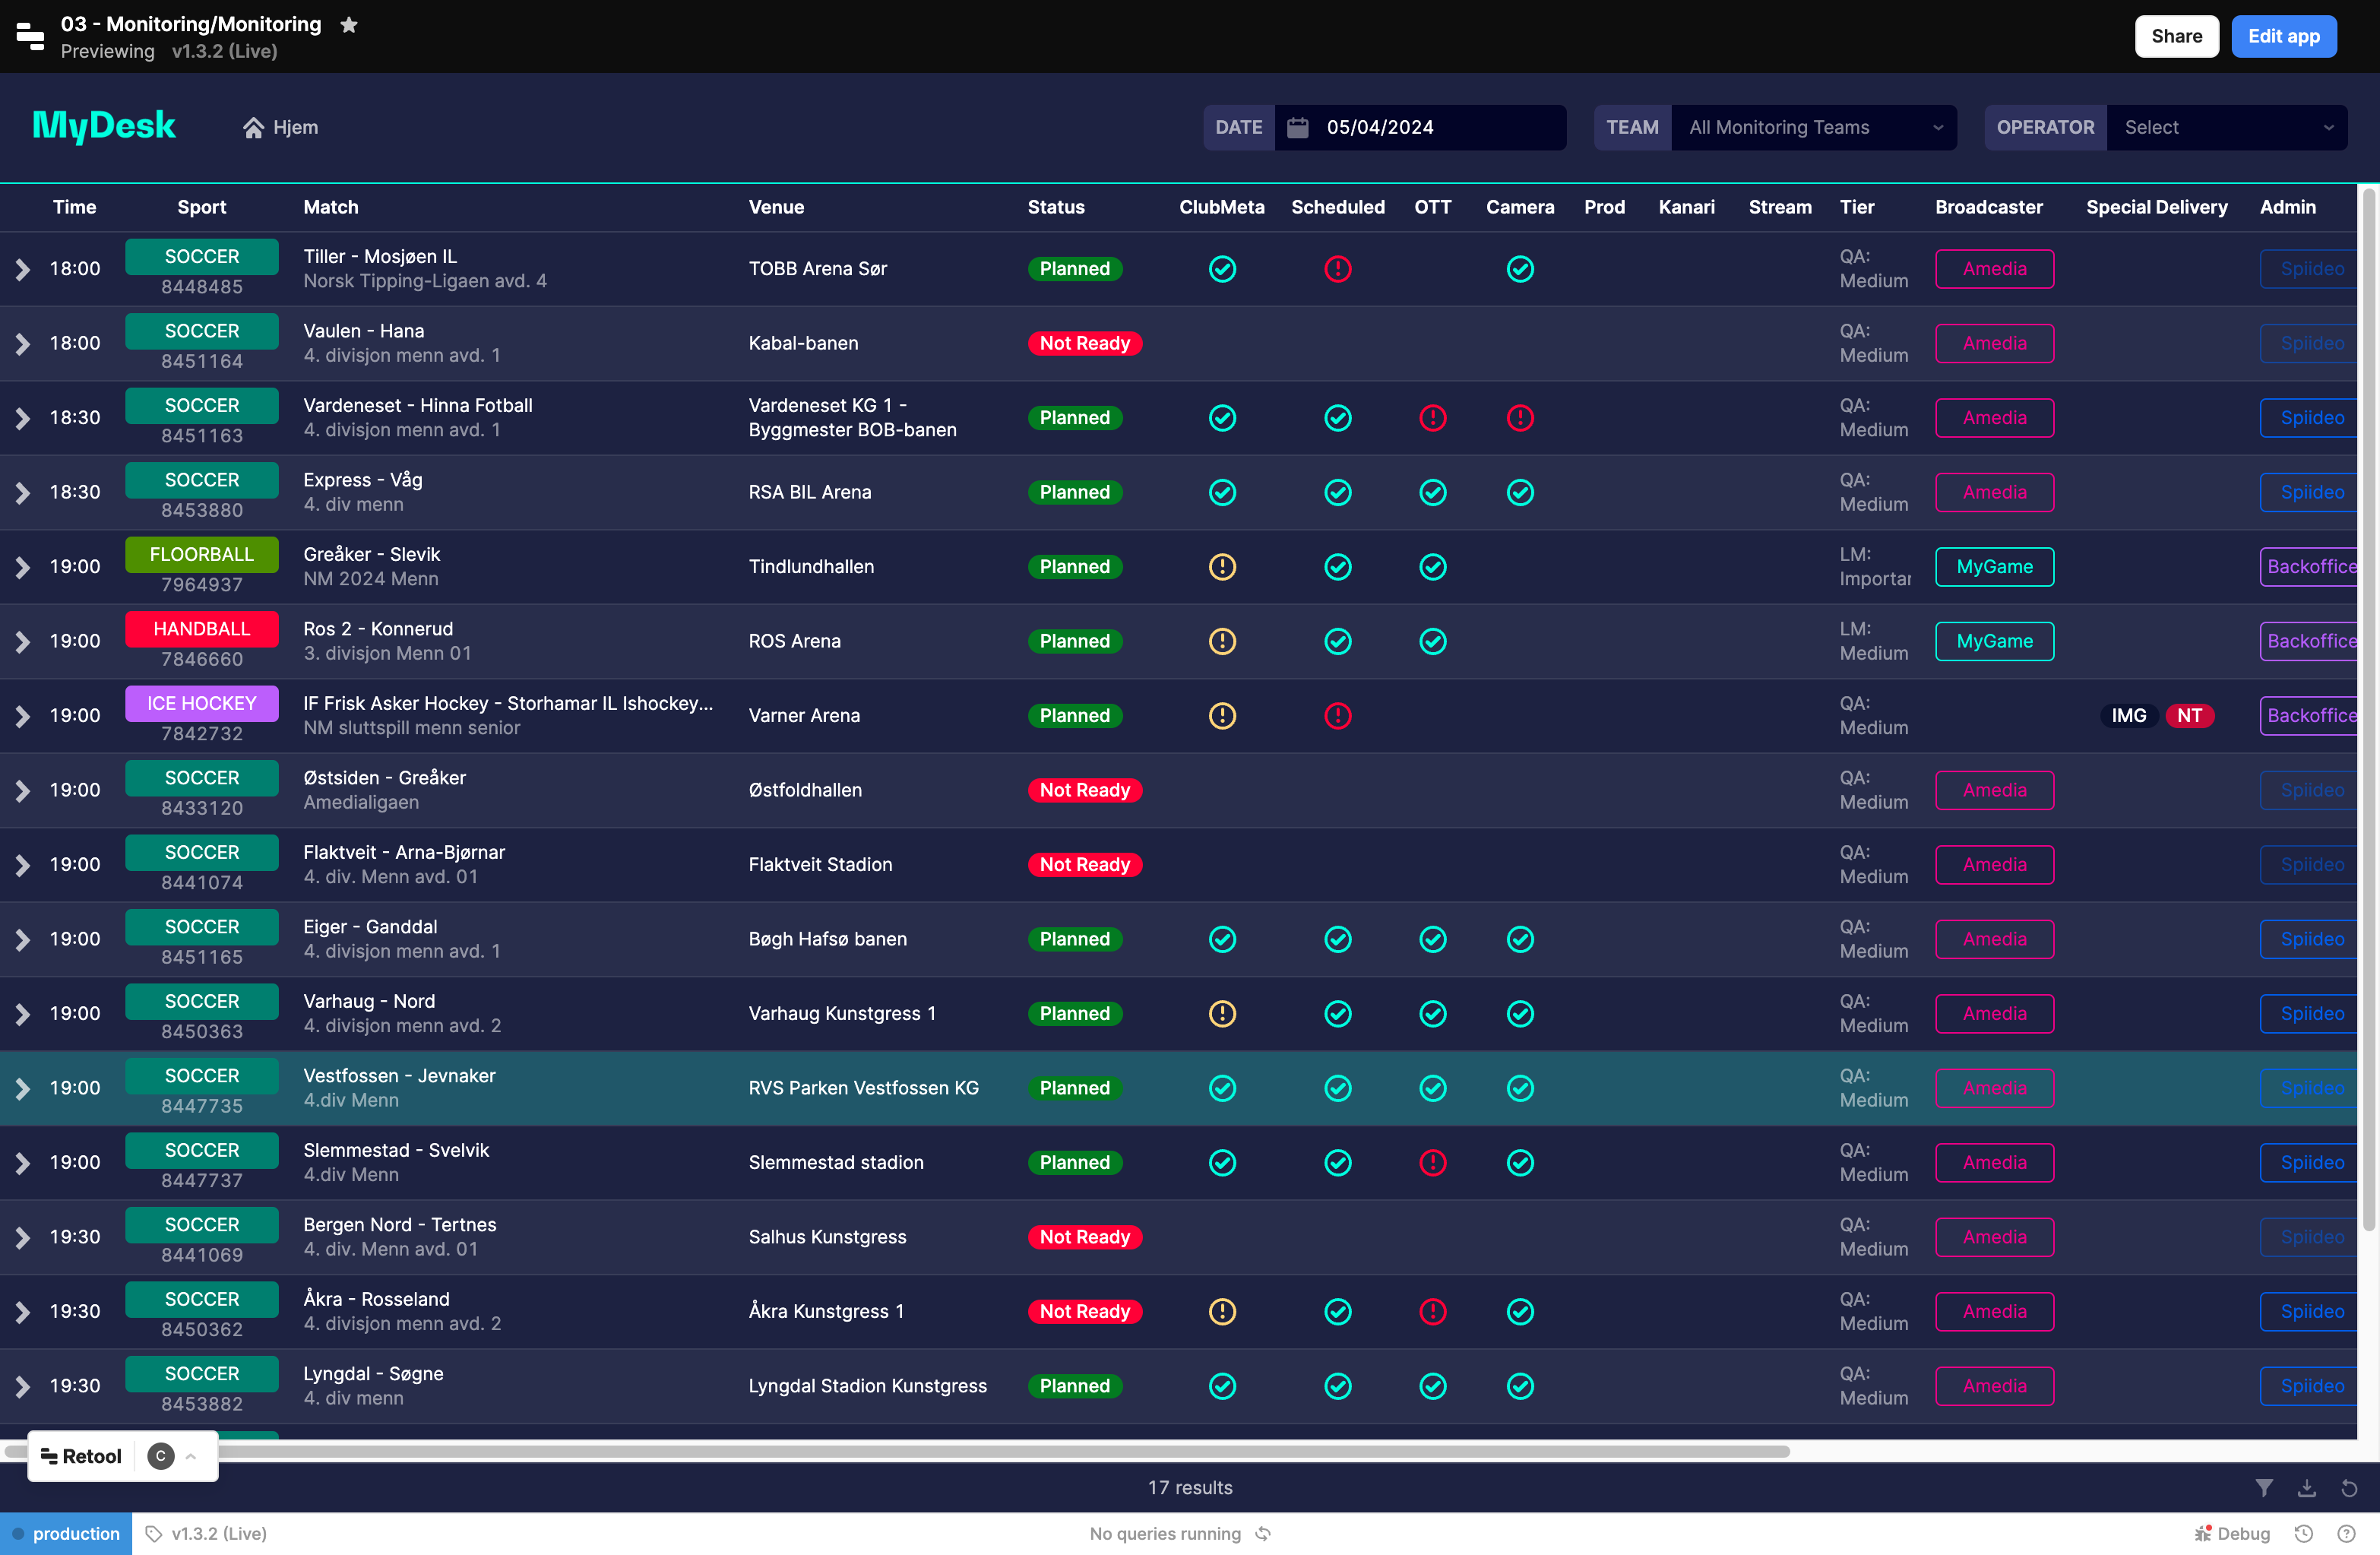Viewport: 2380px width, 1555px height.
Task: Click the red Scheduled warning for Tiller - Mosjøen IL
Action: (x=1337, y=269)
